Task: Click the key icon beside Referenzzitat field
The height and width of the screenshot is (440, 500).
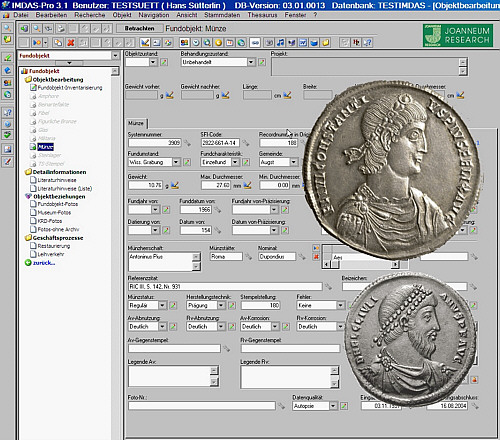Action: pos(328,286)
